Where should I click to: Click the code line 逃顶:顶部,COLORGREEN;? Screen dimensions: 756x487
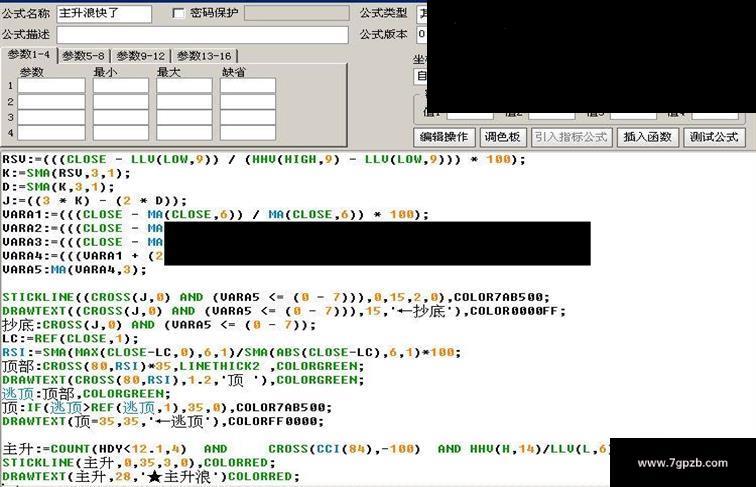point(86,394)
